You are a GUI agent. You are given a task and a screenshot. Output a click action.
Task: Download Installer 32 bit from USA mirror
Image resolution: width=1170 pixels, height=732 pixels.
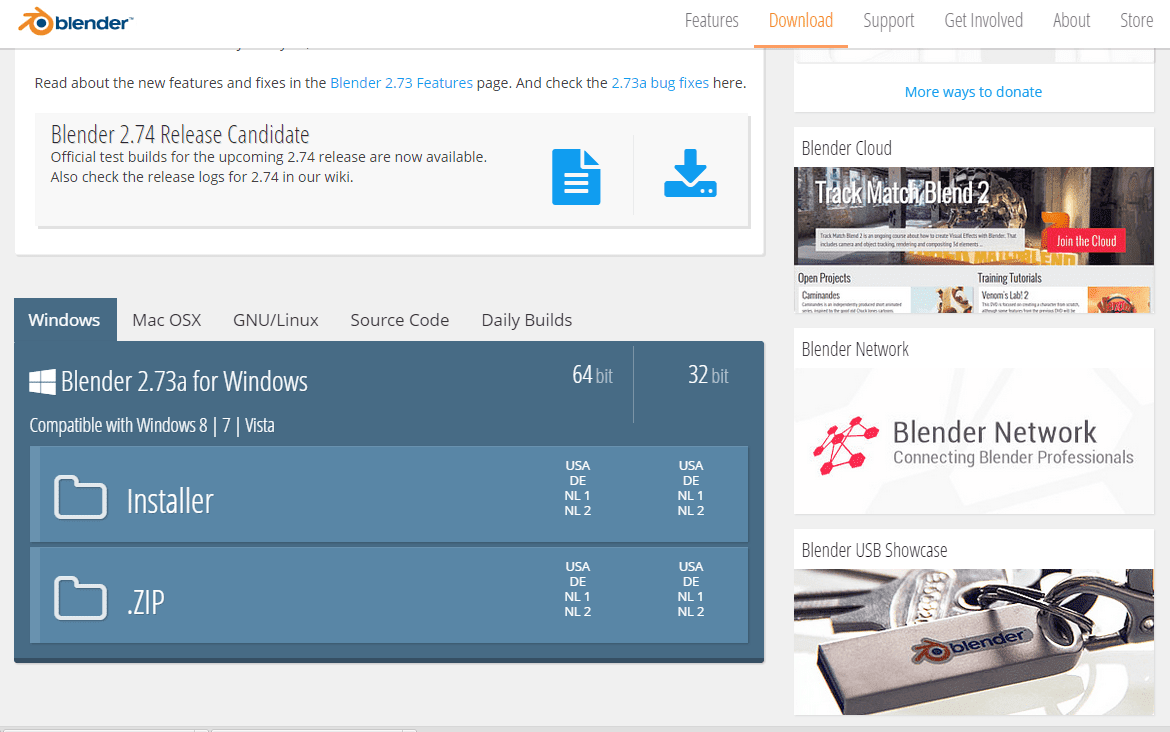(691, 466)
